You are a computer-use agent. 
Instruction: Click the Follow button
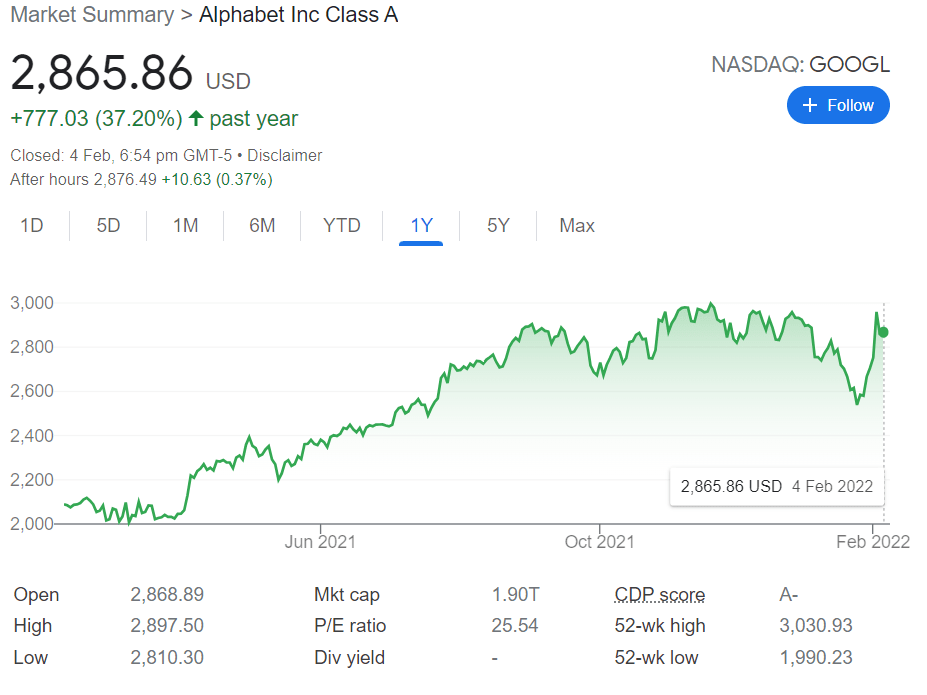[x=838, y=105]
